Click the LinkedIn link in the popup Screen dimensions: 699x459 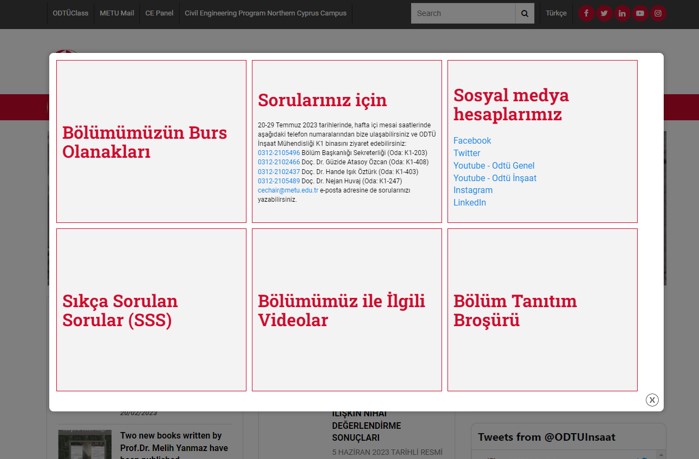click(469, 203)
